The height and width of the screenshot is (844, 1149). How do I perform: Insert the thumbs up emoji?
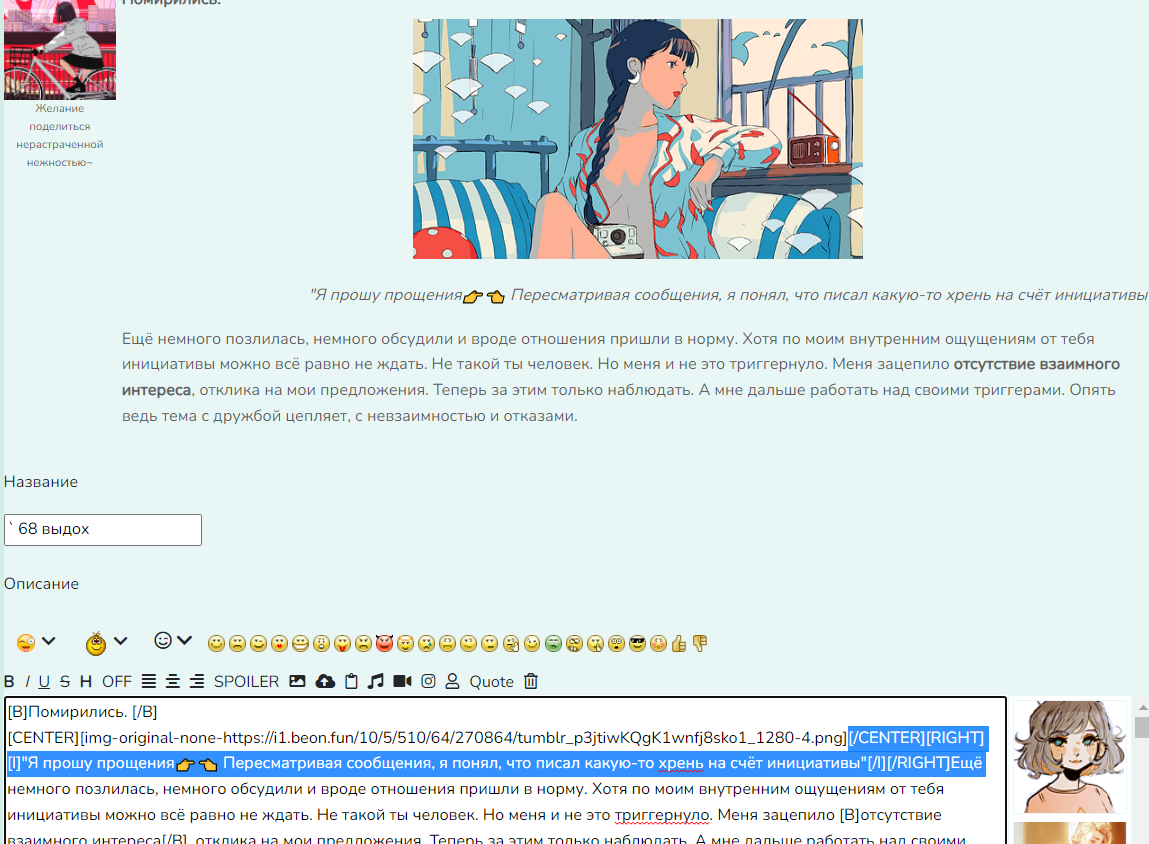pos(679,644)
